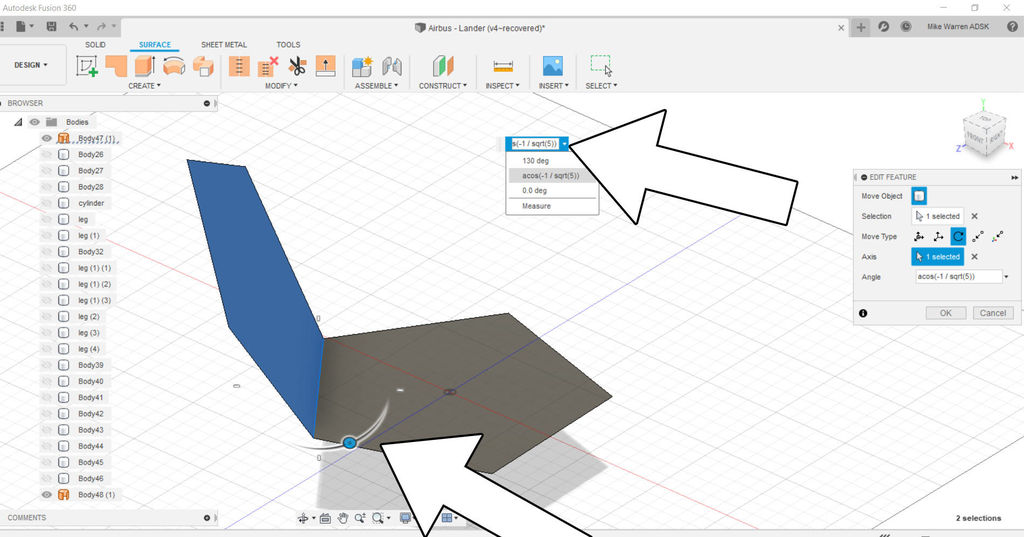Image resolution: width=1024 pixels, height=537 pixels.
Task: Click the Move Object bodies icon
Action: pyautogui.click(x=919, y=196)
